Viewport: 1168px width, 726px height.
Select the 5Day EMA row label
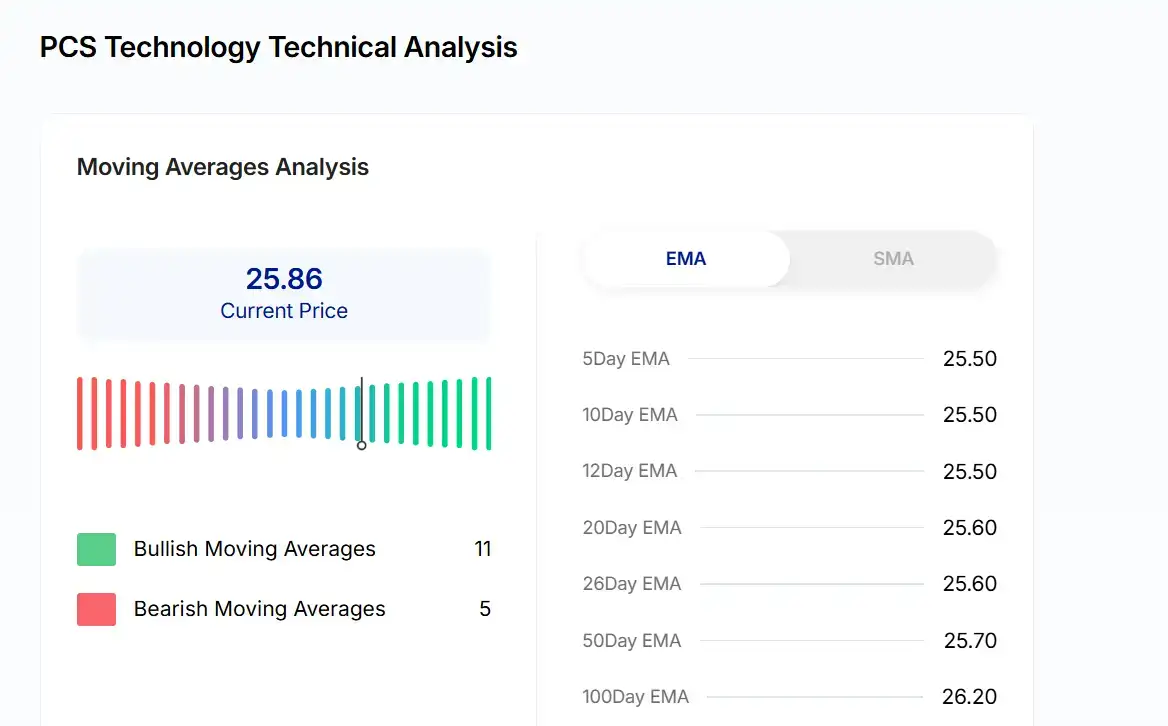(x=626, y=359)
